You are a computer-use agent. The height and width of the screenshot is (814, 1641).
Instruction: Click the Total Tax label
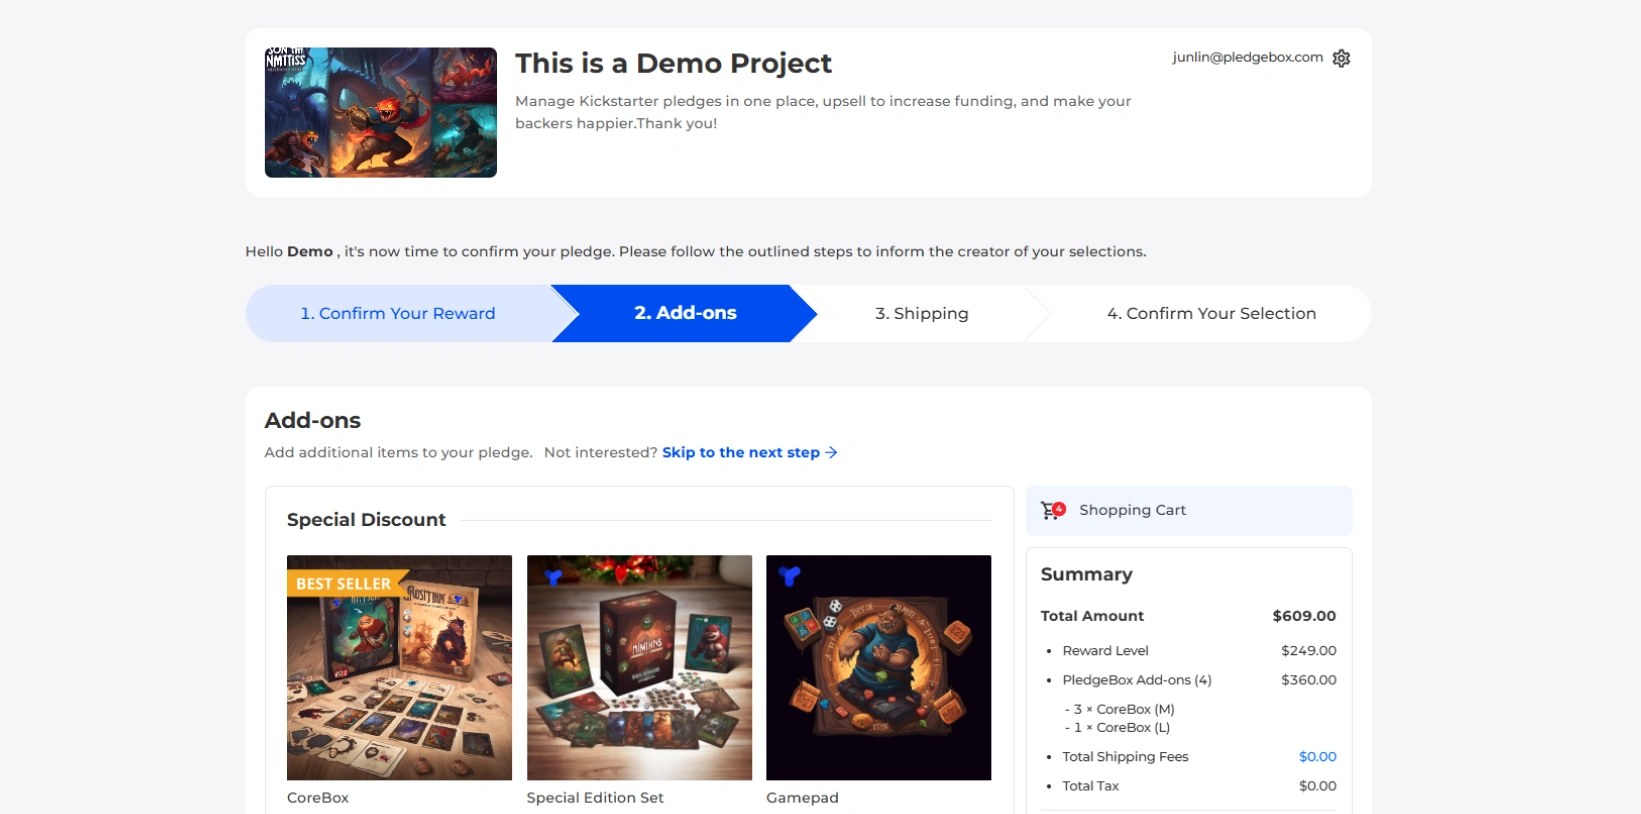point(1090,786)
